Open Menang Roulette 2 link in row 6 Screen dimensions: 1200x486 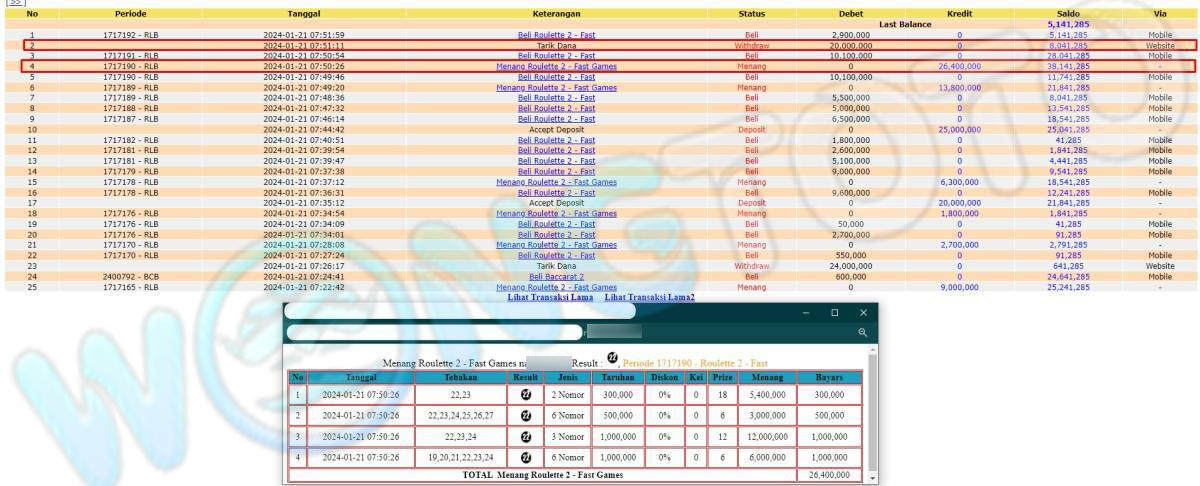pos(556,87)
